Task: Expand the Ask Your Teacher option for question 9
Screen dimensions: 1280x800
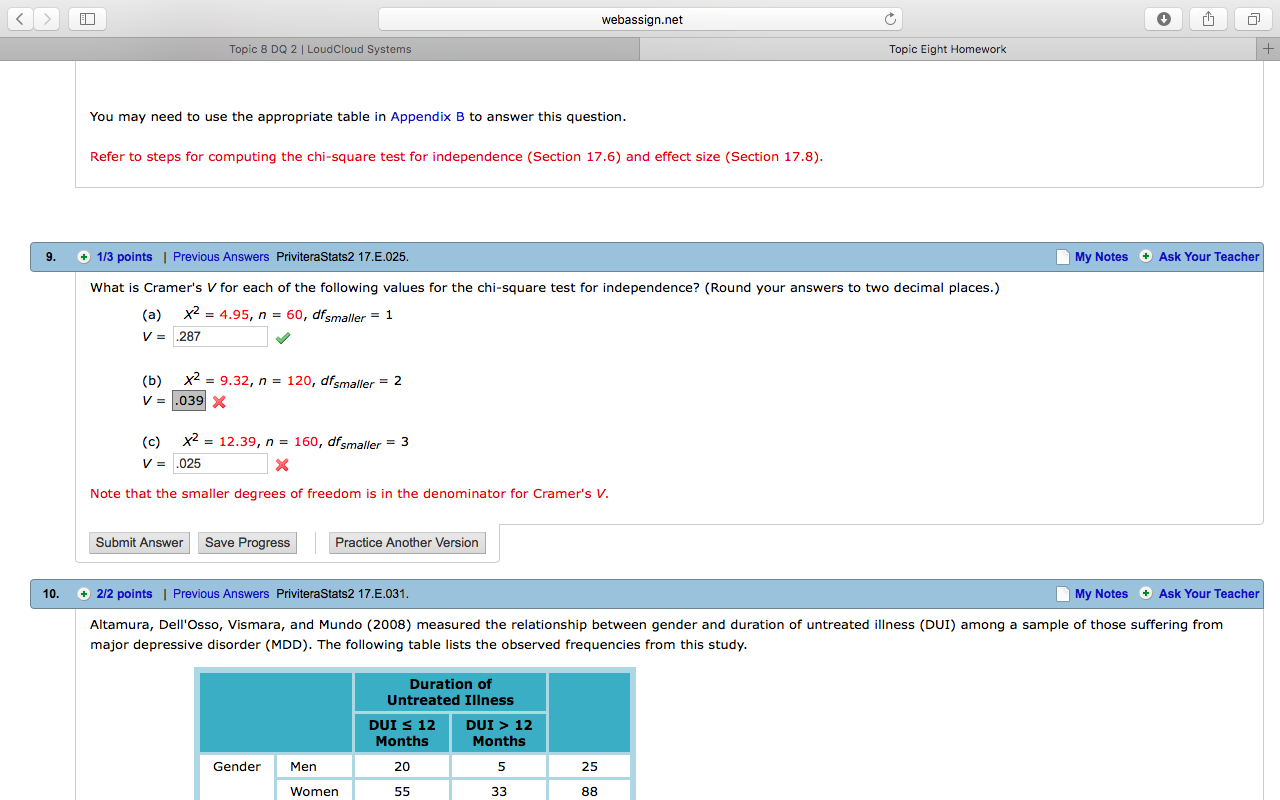Action: pos(1144,257)
